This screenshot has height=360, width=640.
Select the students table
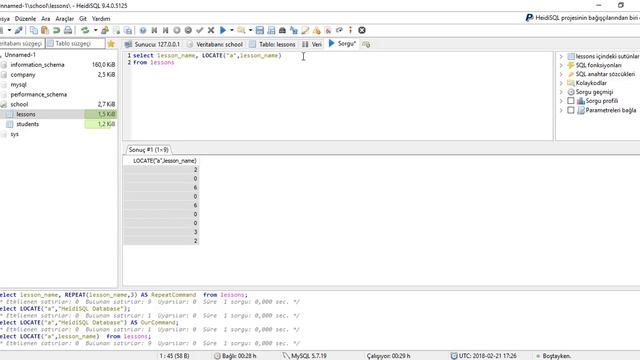point(28,124)
